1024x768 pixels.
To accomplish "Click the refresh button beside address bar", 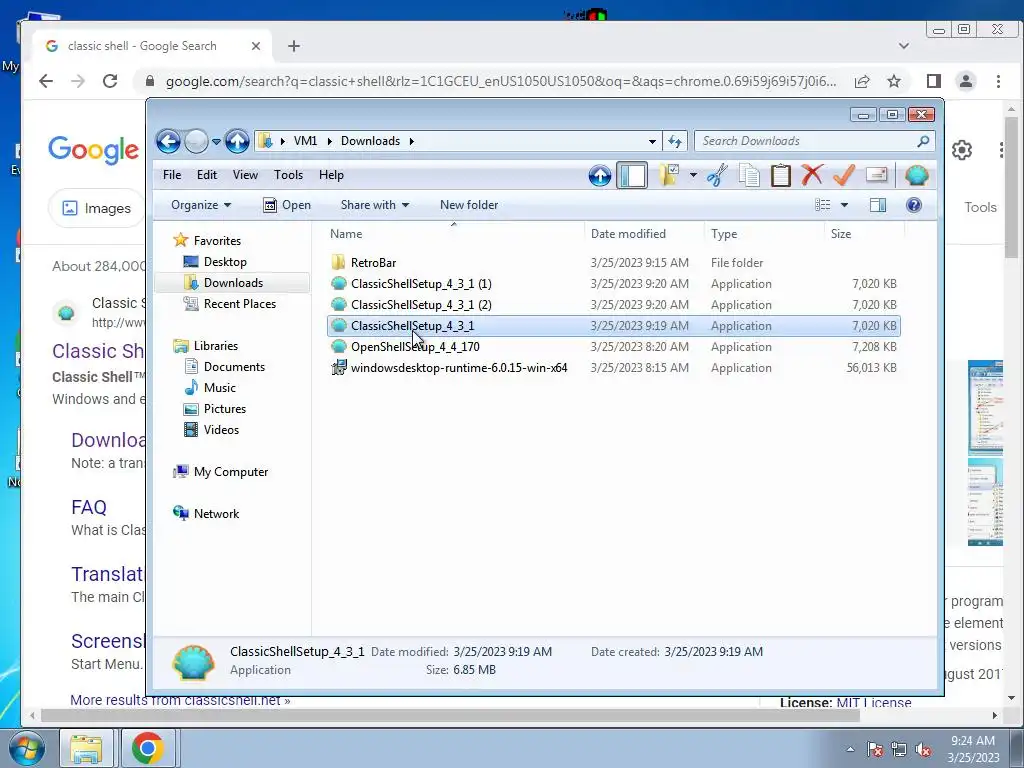I will (x=675, y=141).
